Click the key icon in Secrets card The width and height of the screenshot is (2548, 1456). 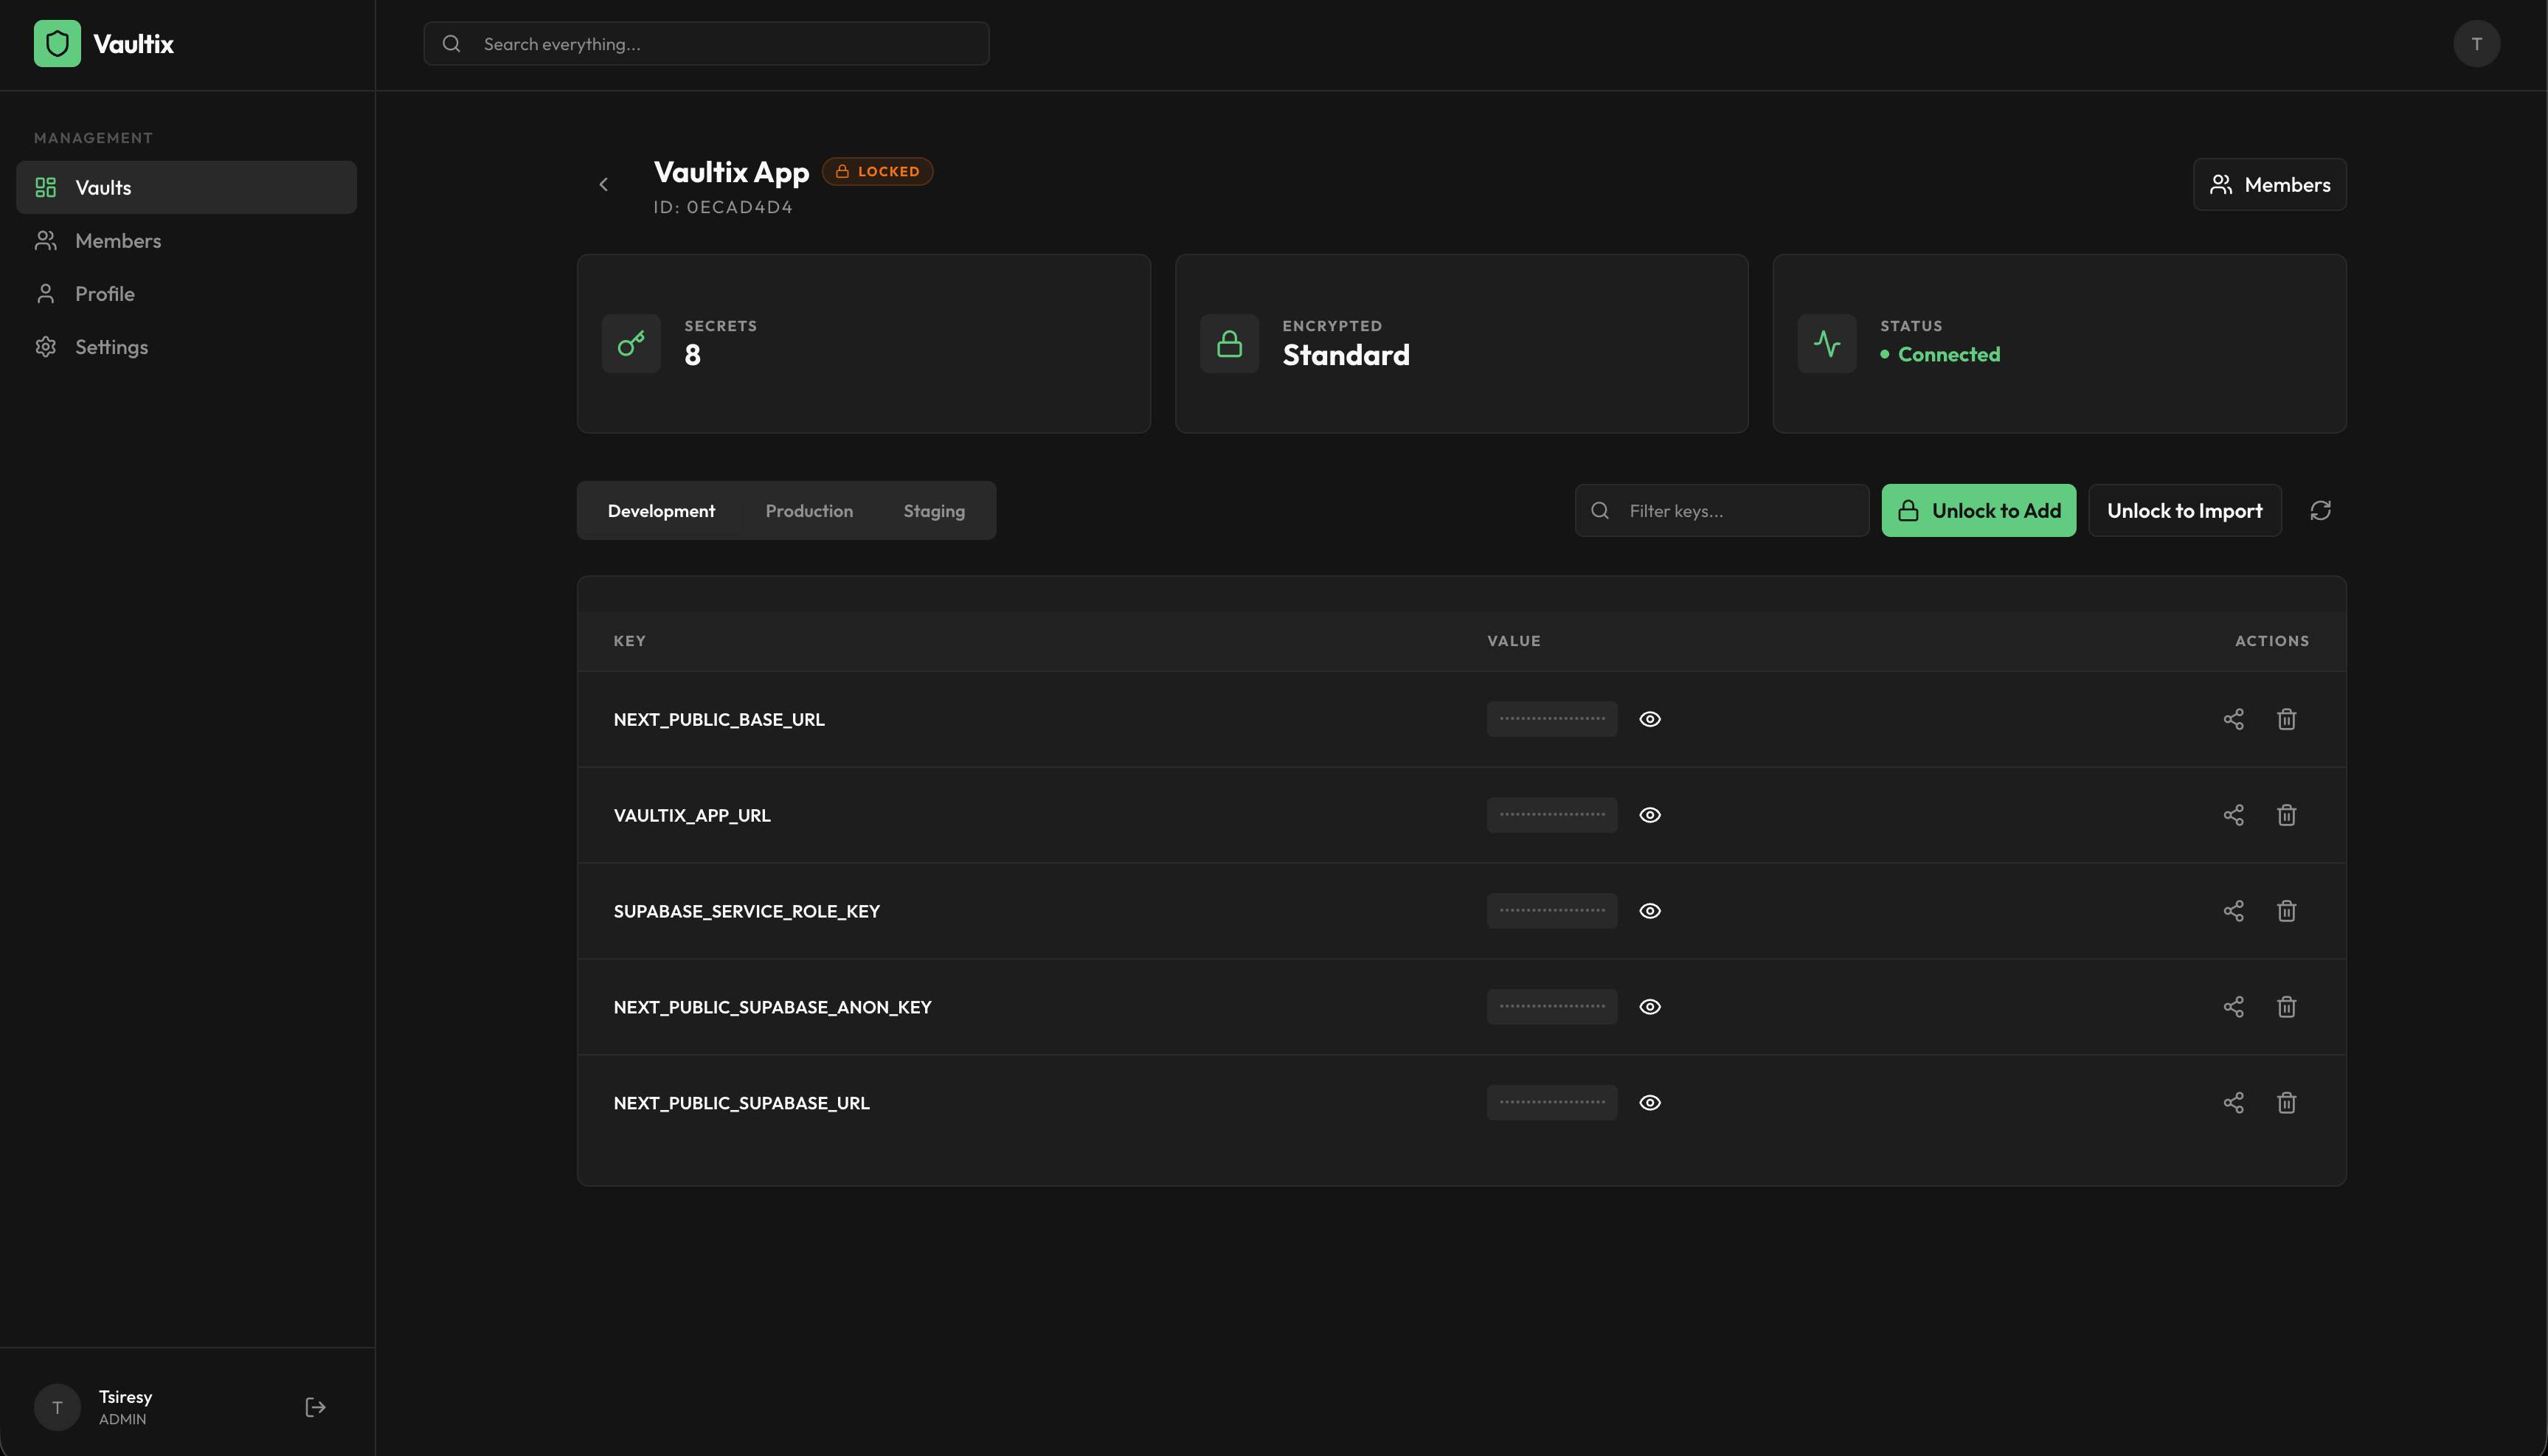pos(630,343)
